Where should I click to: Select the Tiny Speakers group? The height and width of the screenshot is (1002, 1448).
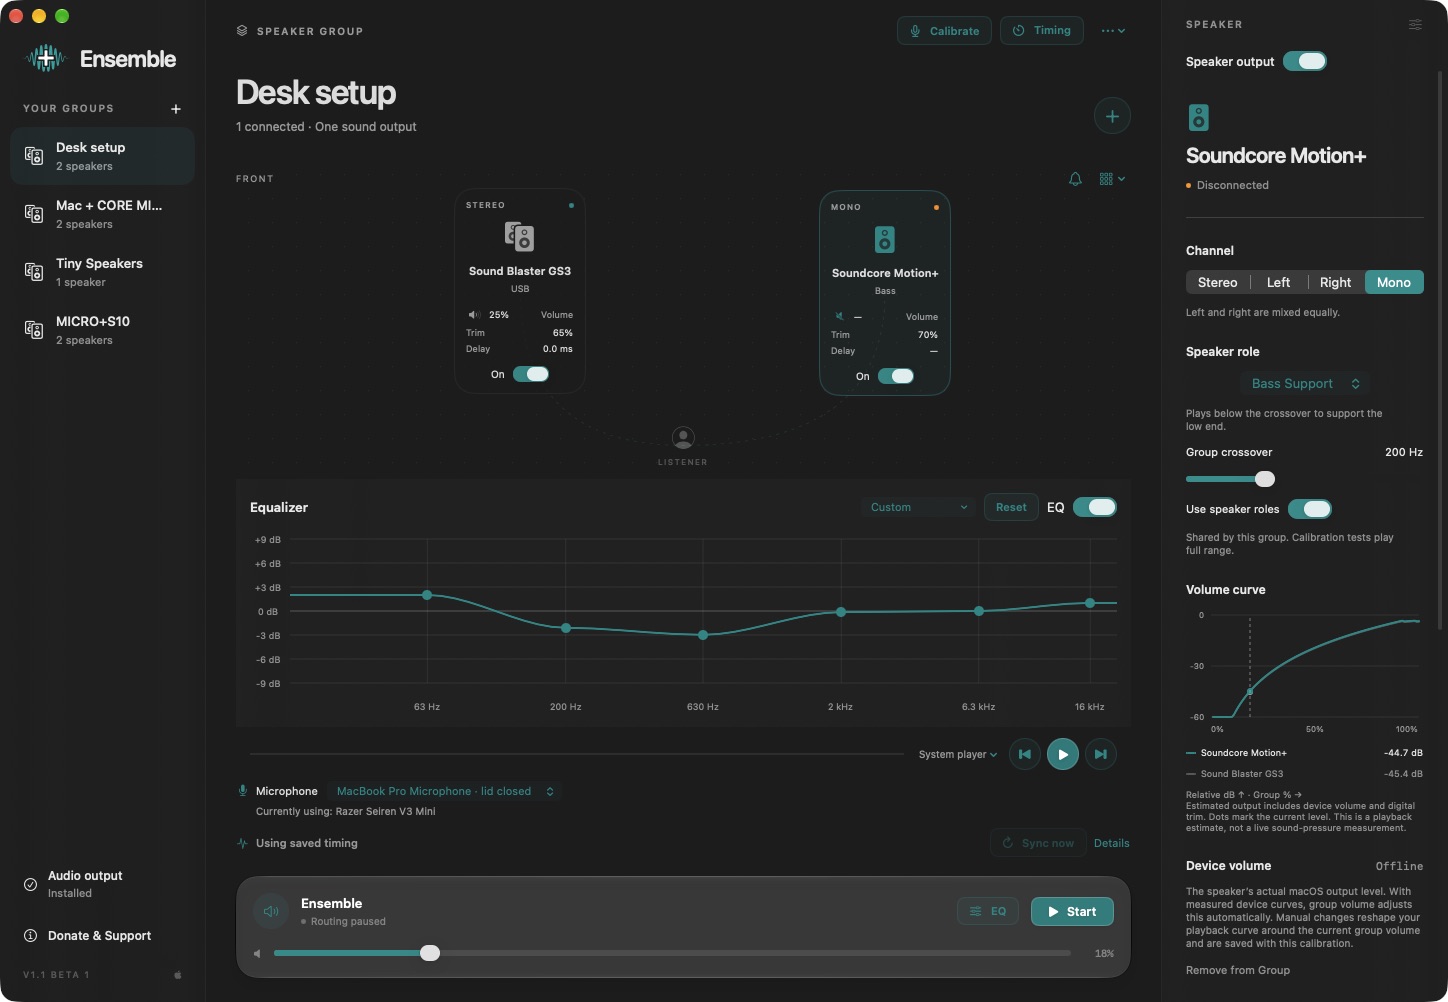(x=102, y=272)
